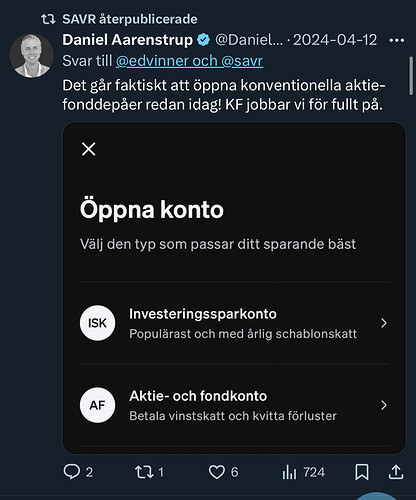Open the @edvinner och @savr link

189,61
